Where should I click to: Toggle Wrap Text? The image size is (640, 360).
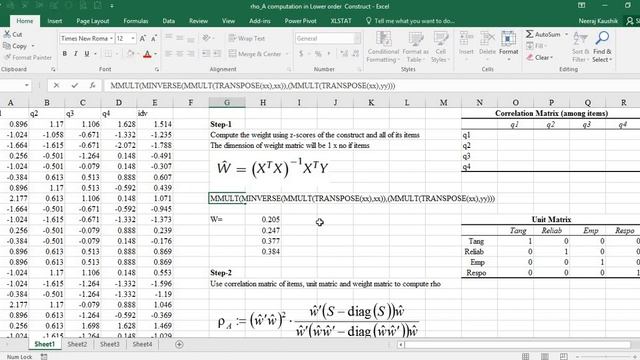[247, 38]
